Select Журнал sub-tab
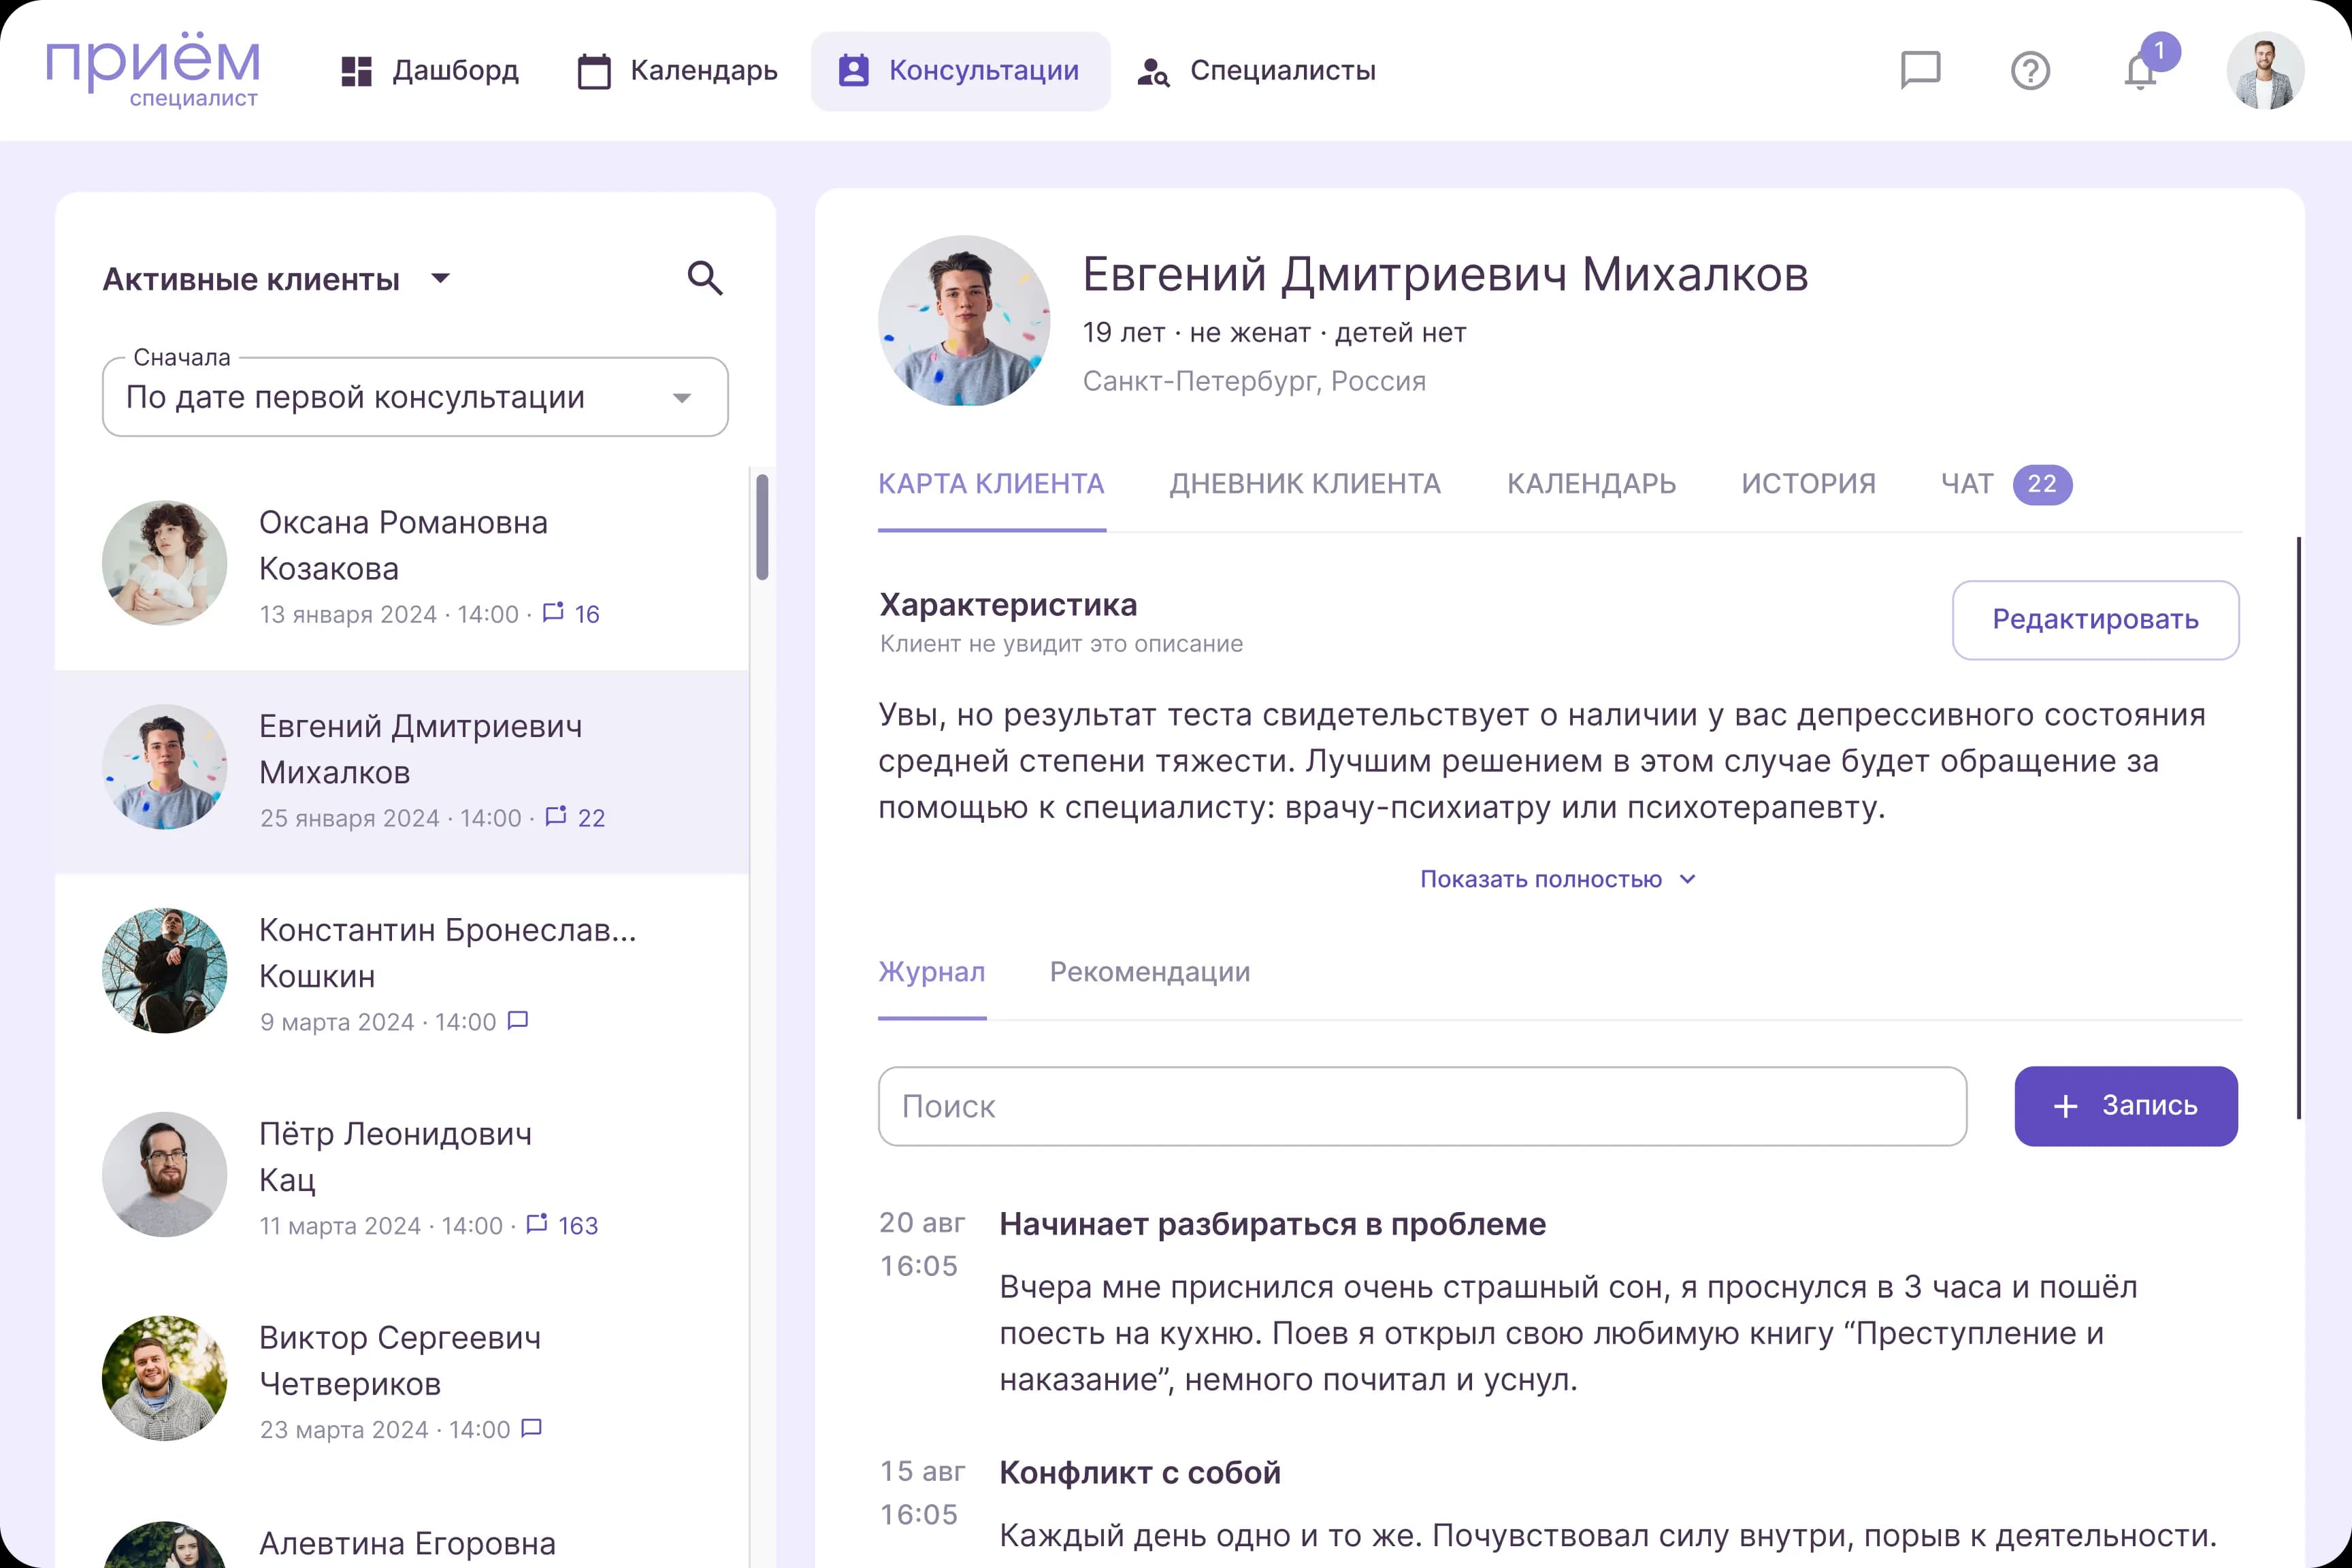Image resolution: width=2352 pixels, height=1568 pixels. pyautogui.click(x=932, y=972)
